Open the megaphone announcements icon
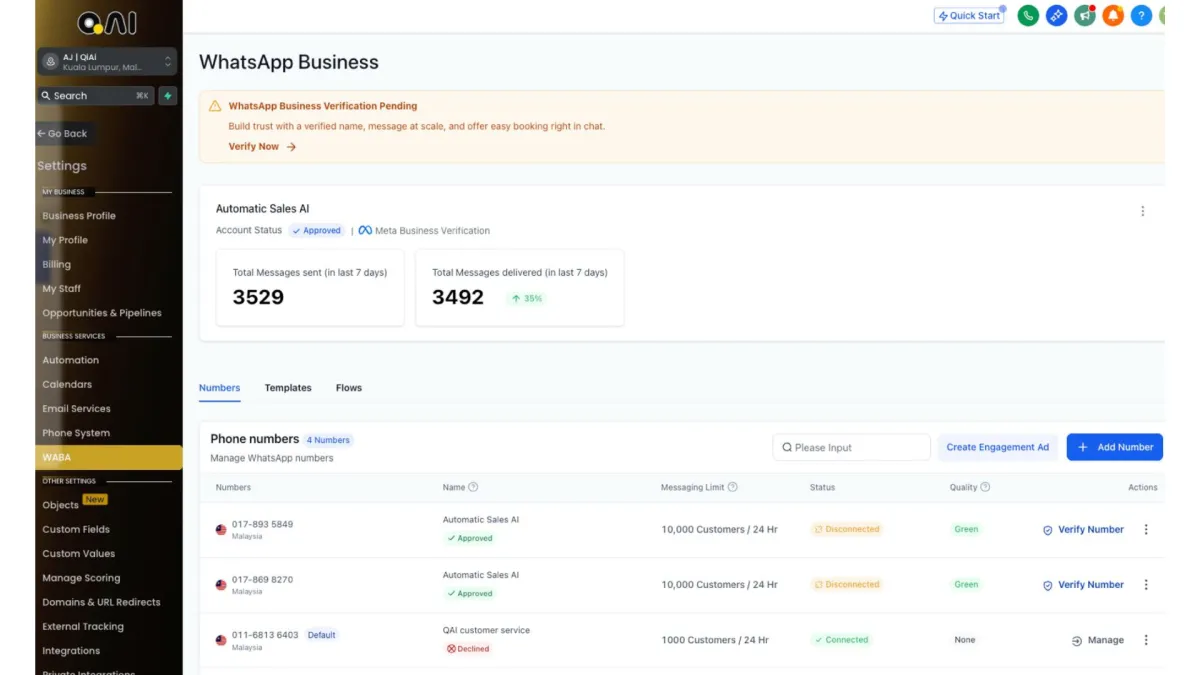The image size is (1200, 675). [1084, 16]
